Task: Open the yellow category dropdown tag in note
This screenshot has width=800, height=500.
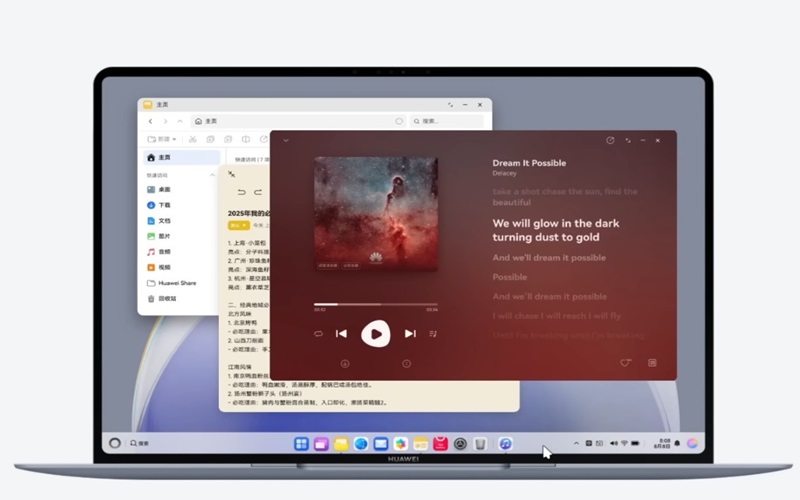Action: click(238, 226)
